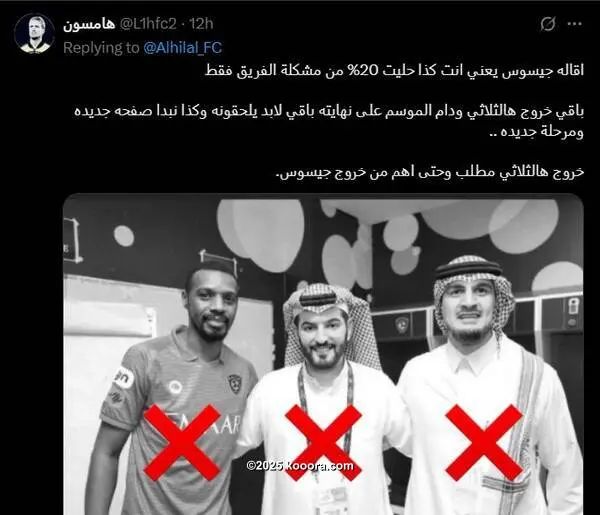
Task: Click the red X on the middle man
Action: pos(323,442)
